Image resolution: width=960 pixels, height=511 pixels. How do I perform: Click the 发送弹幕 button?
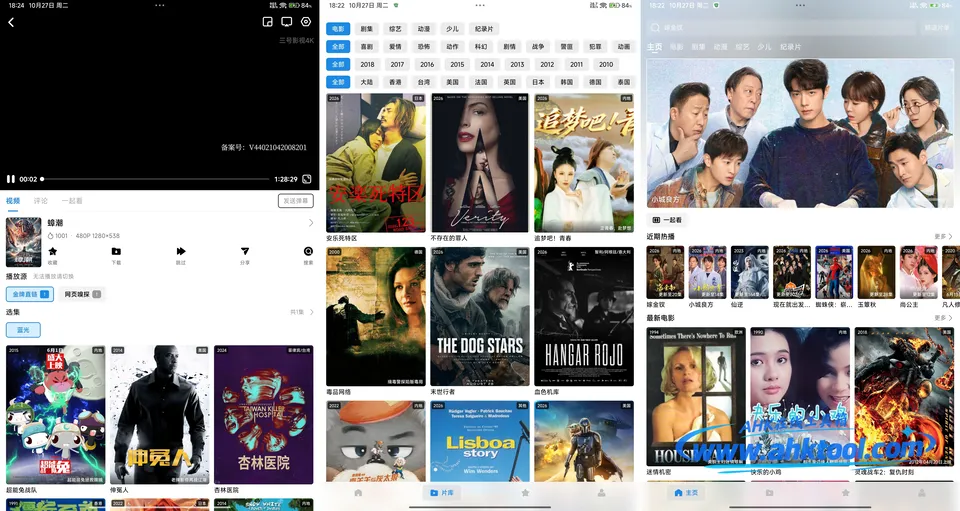(x=296, y=201)
